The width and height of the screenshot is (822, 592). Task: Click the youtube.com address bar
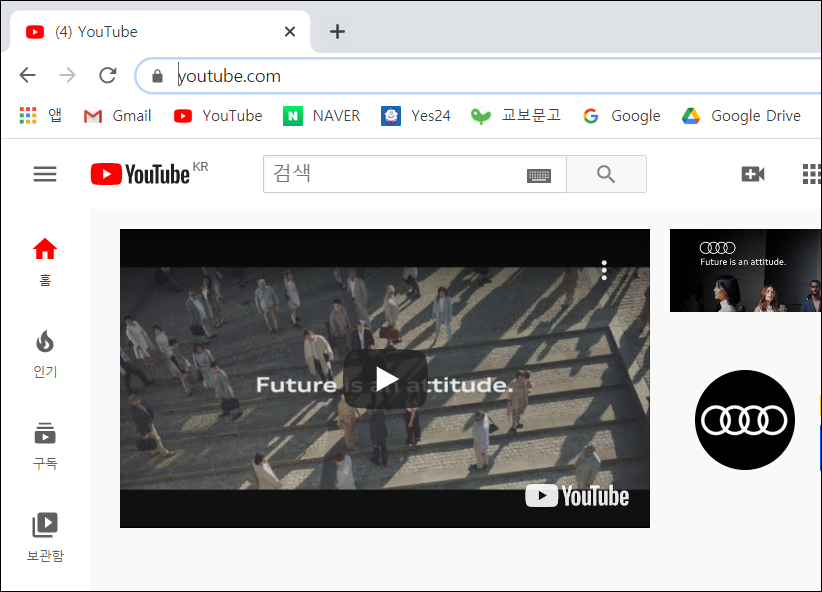[x=477, y=76]
